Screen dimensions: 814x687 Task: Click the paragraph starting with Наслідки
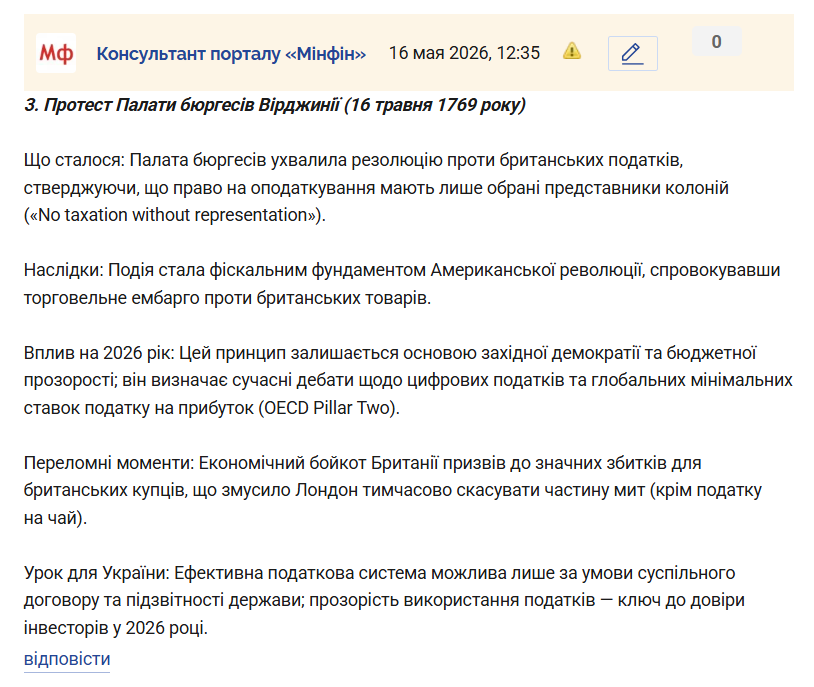(402, 284)
